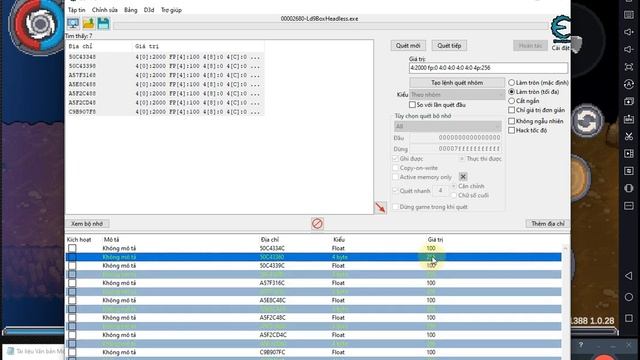Click the emulator Android back triangle
Screen dimensions: 640x360
[x=629, y=276]
